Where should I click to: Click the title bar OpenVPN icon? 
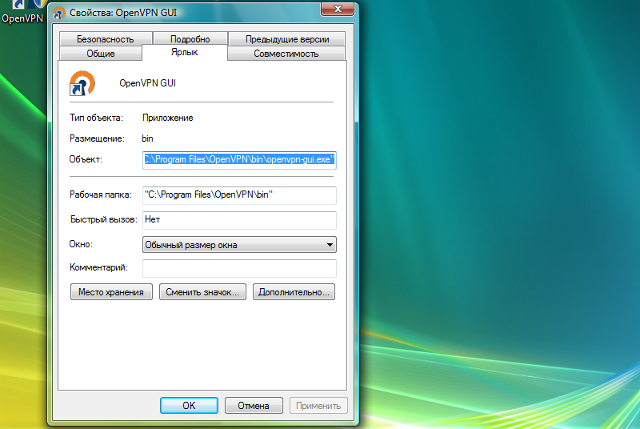click(x=59, y=13)
